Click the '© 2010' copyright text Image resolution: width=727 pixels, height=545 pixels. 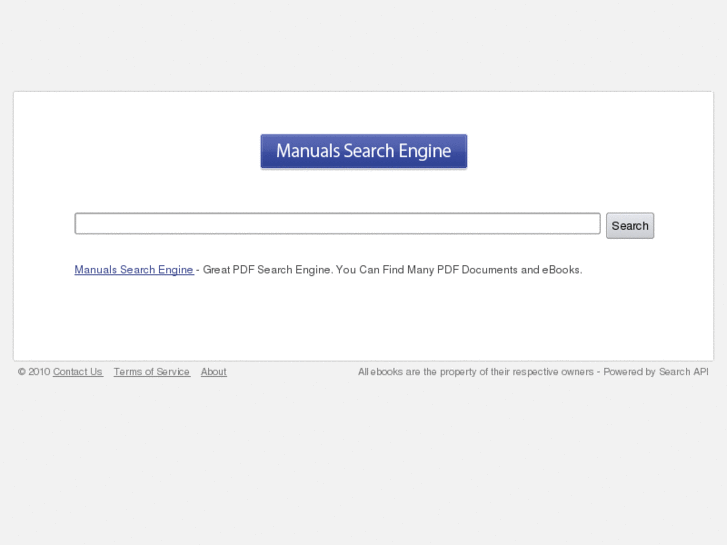click(x=34, y=372)
